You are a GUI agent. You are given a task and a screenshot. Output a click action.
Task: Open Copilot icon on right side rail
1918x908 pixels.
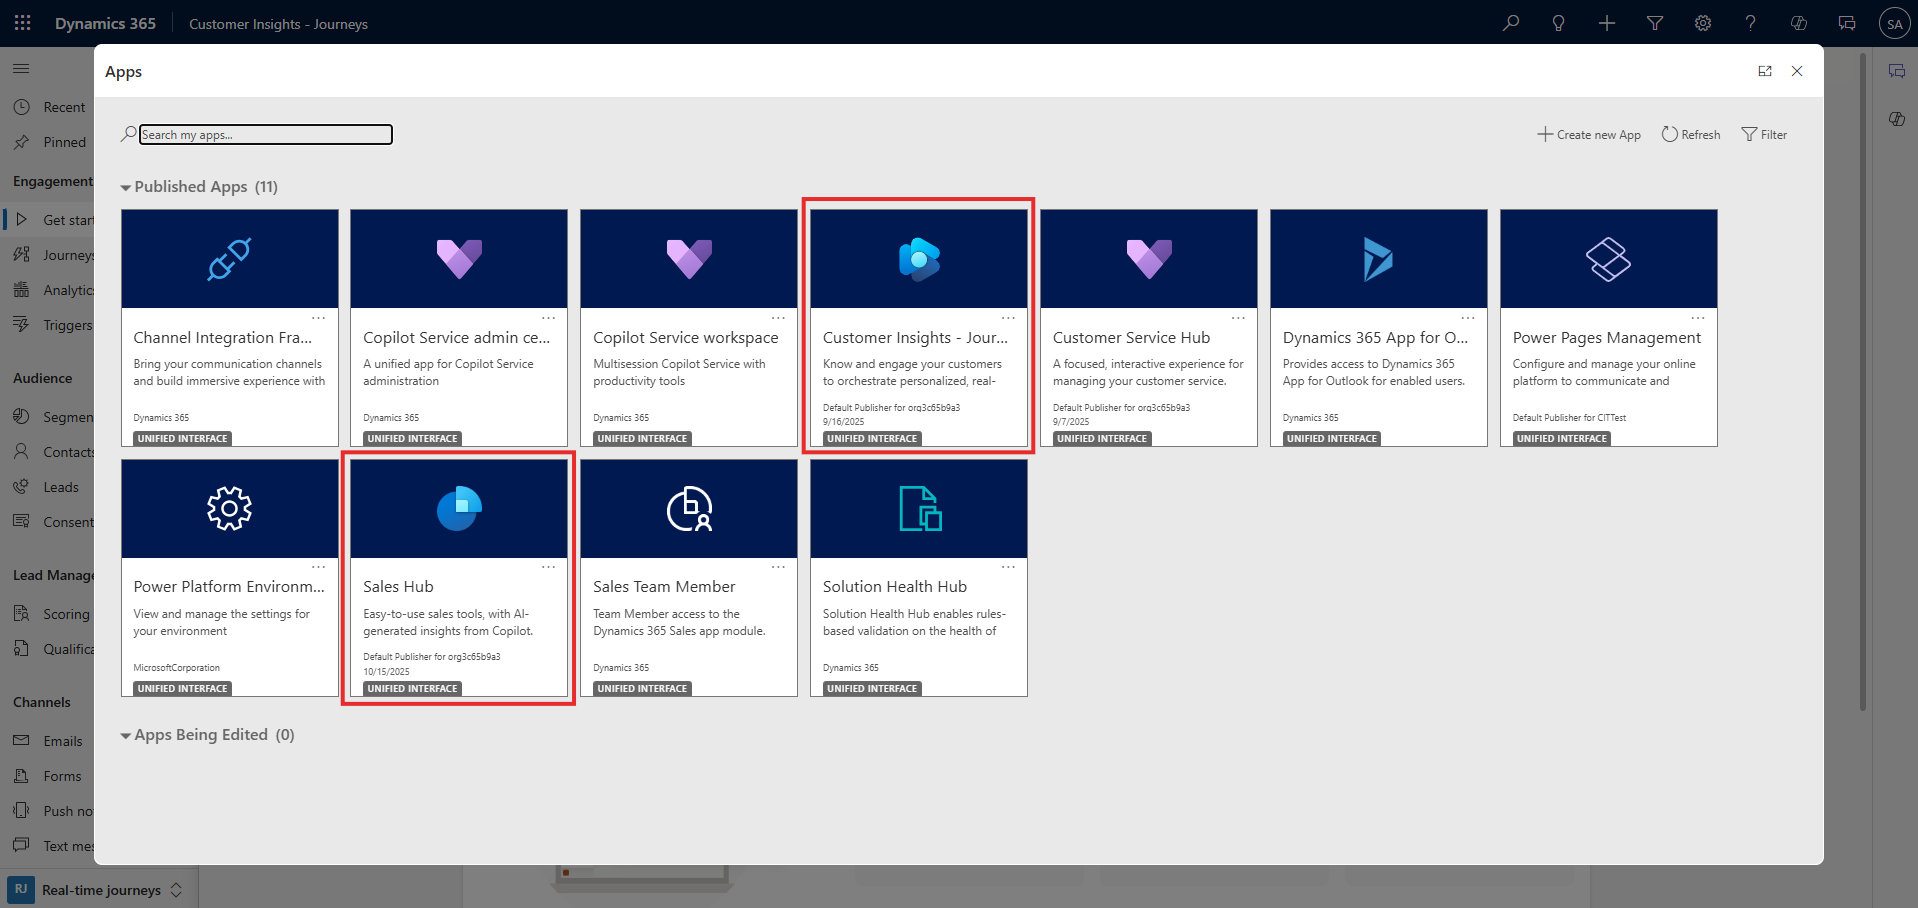tap(1896, 119)
